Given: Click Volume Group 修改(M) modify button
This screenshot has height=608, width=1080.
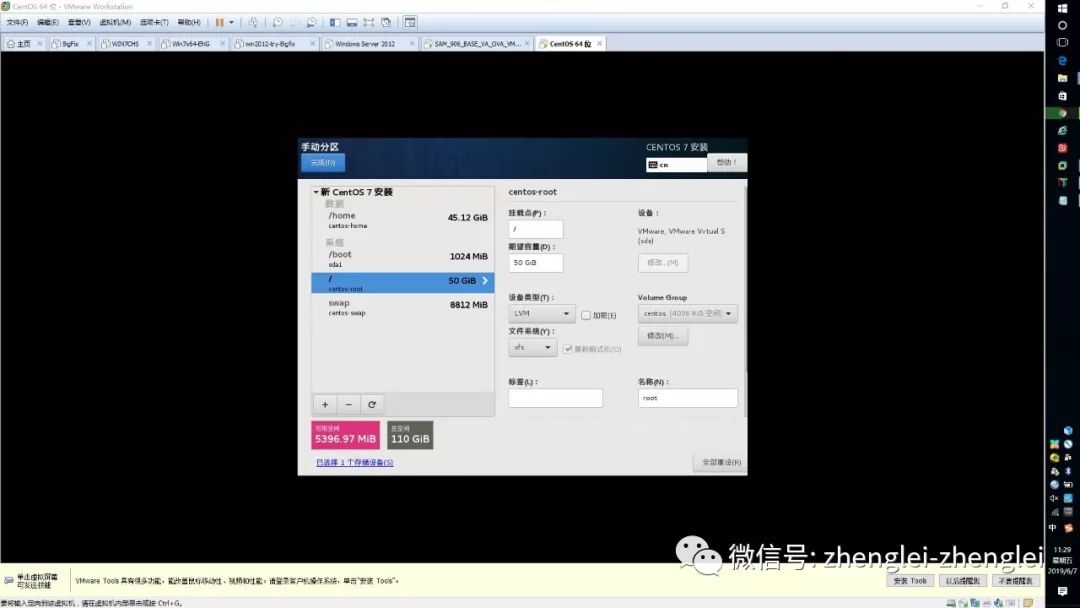Looking at the screenshot, I should (x=663, y=335).
